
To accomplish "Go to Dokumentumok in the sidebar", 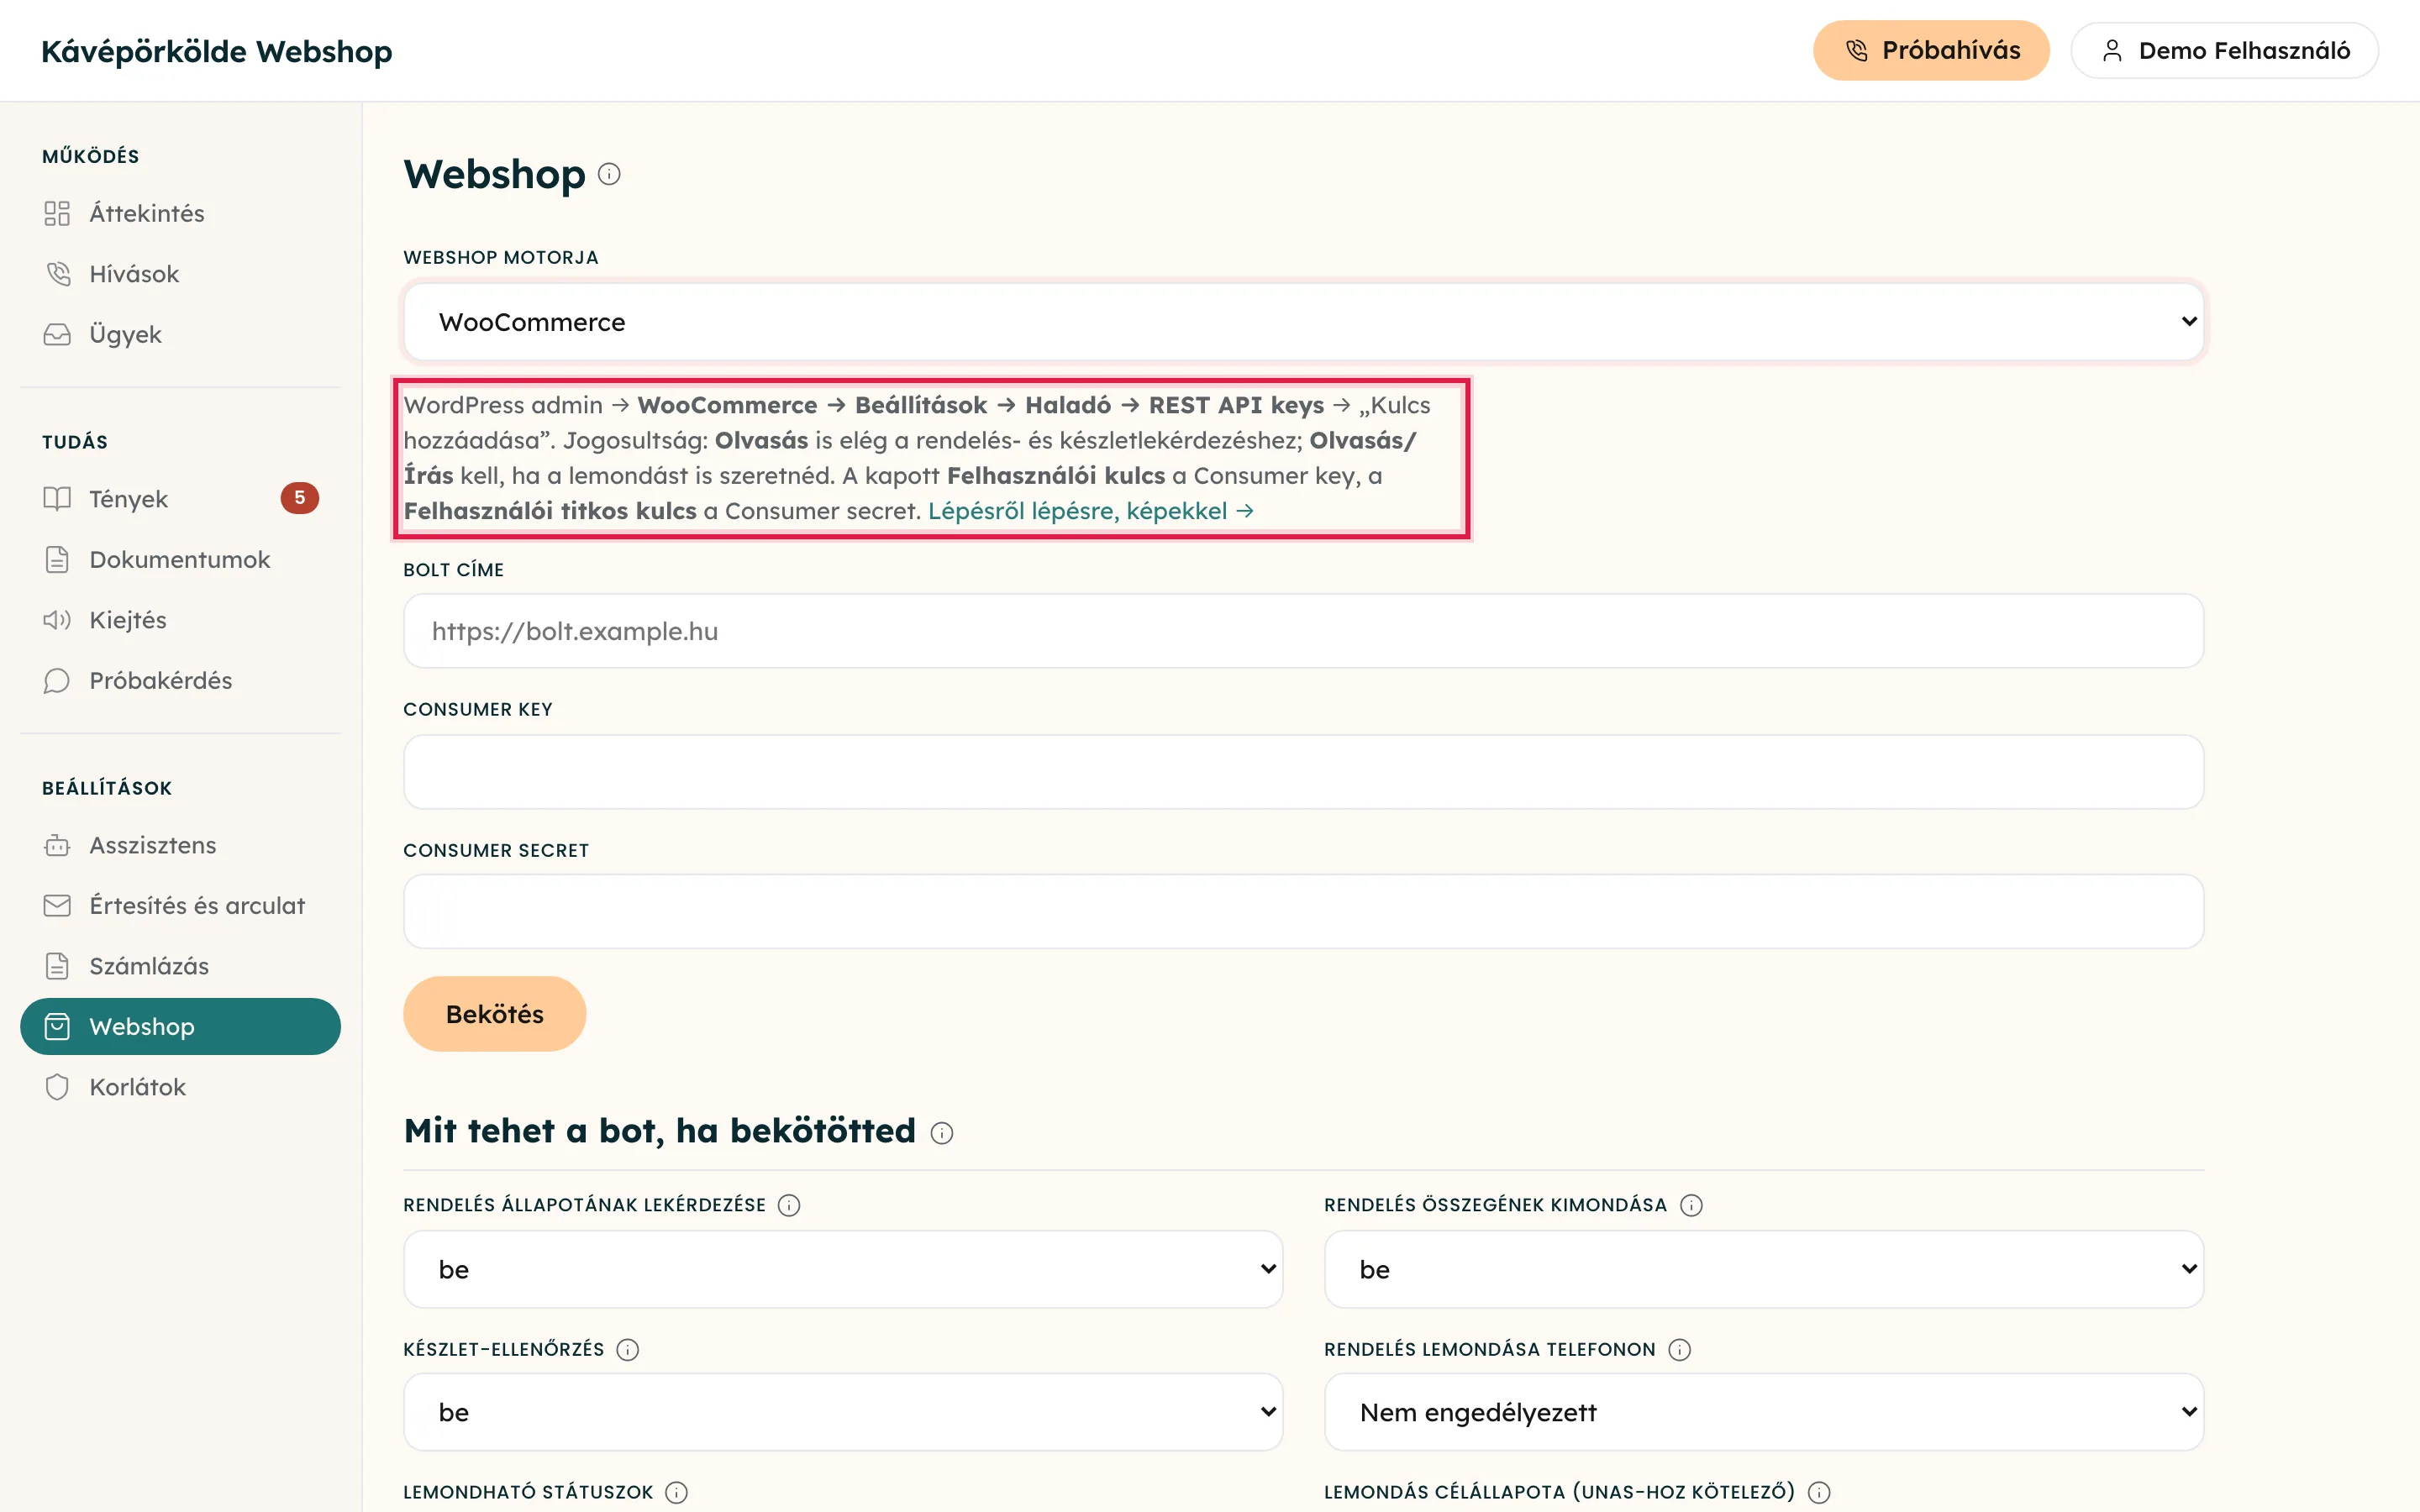I will 180,559.
